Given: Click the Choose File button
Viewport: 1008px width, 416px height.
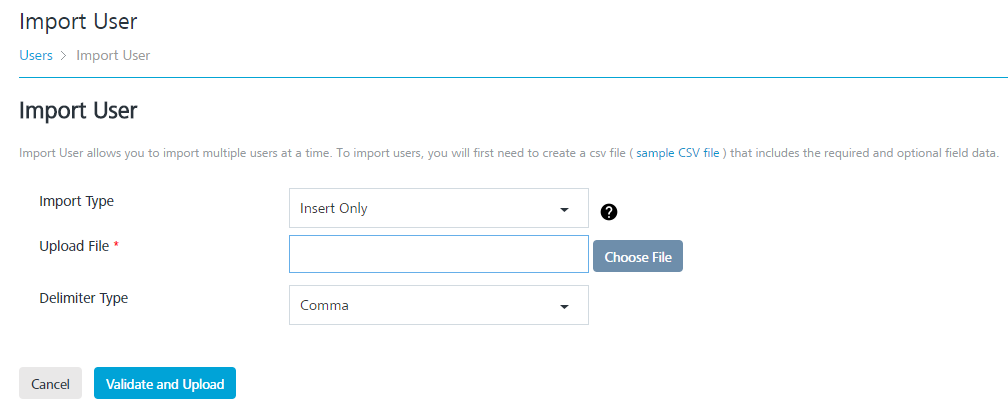Looking at the screenshot, I should (638, 257).
